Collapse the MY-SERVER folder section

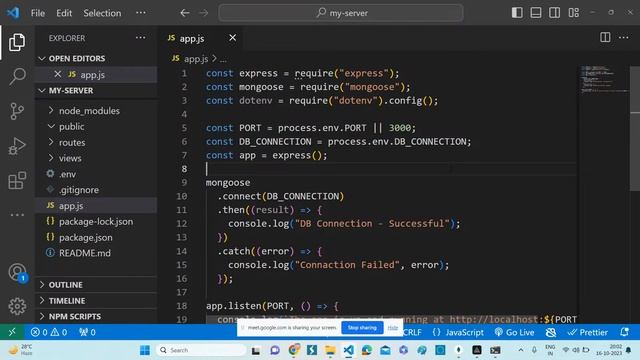tap(96, 91)
